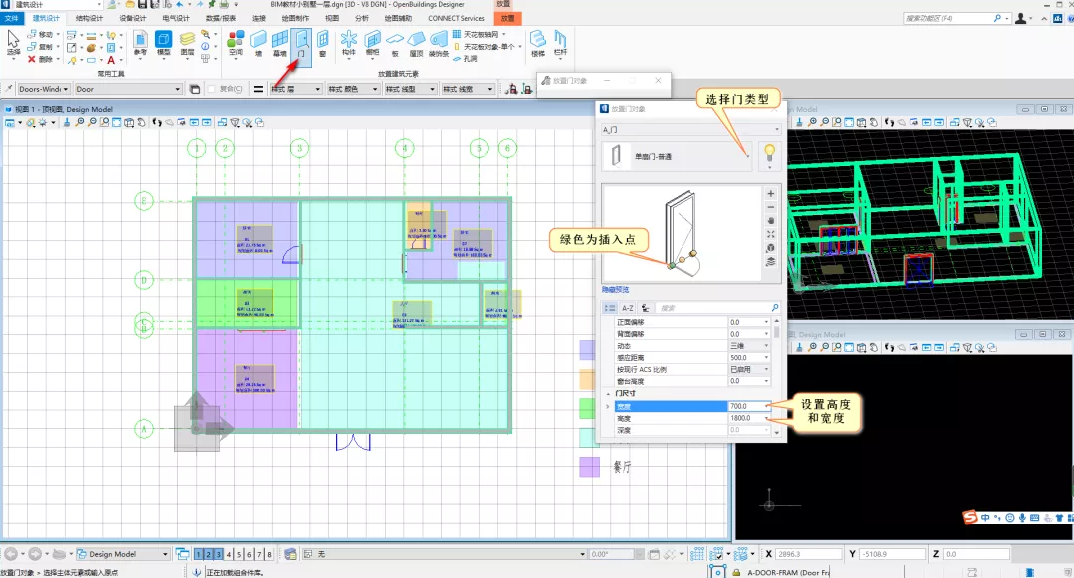Select the 板 (slab) tool
1074x578 pixels.
tap(395, 44)
